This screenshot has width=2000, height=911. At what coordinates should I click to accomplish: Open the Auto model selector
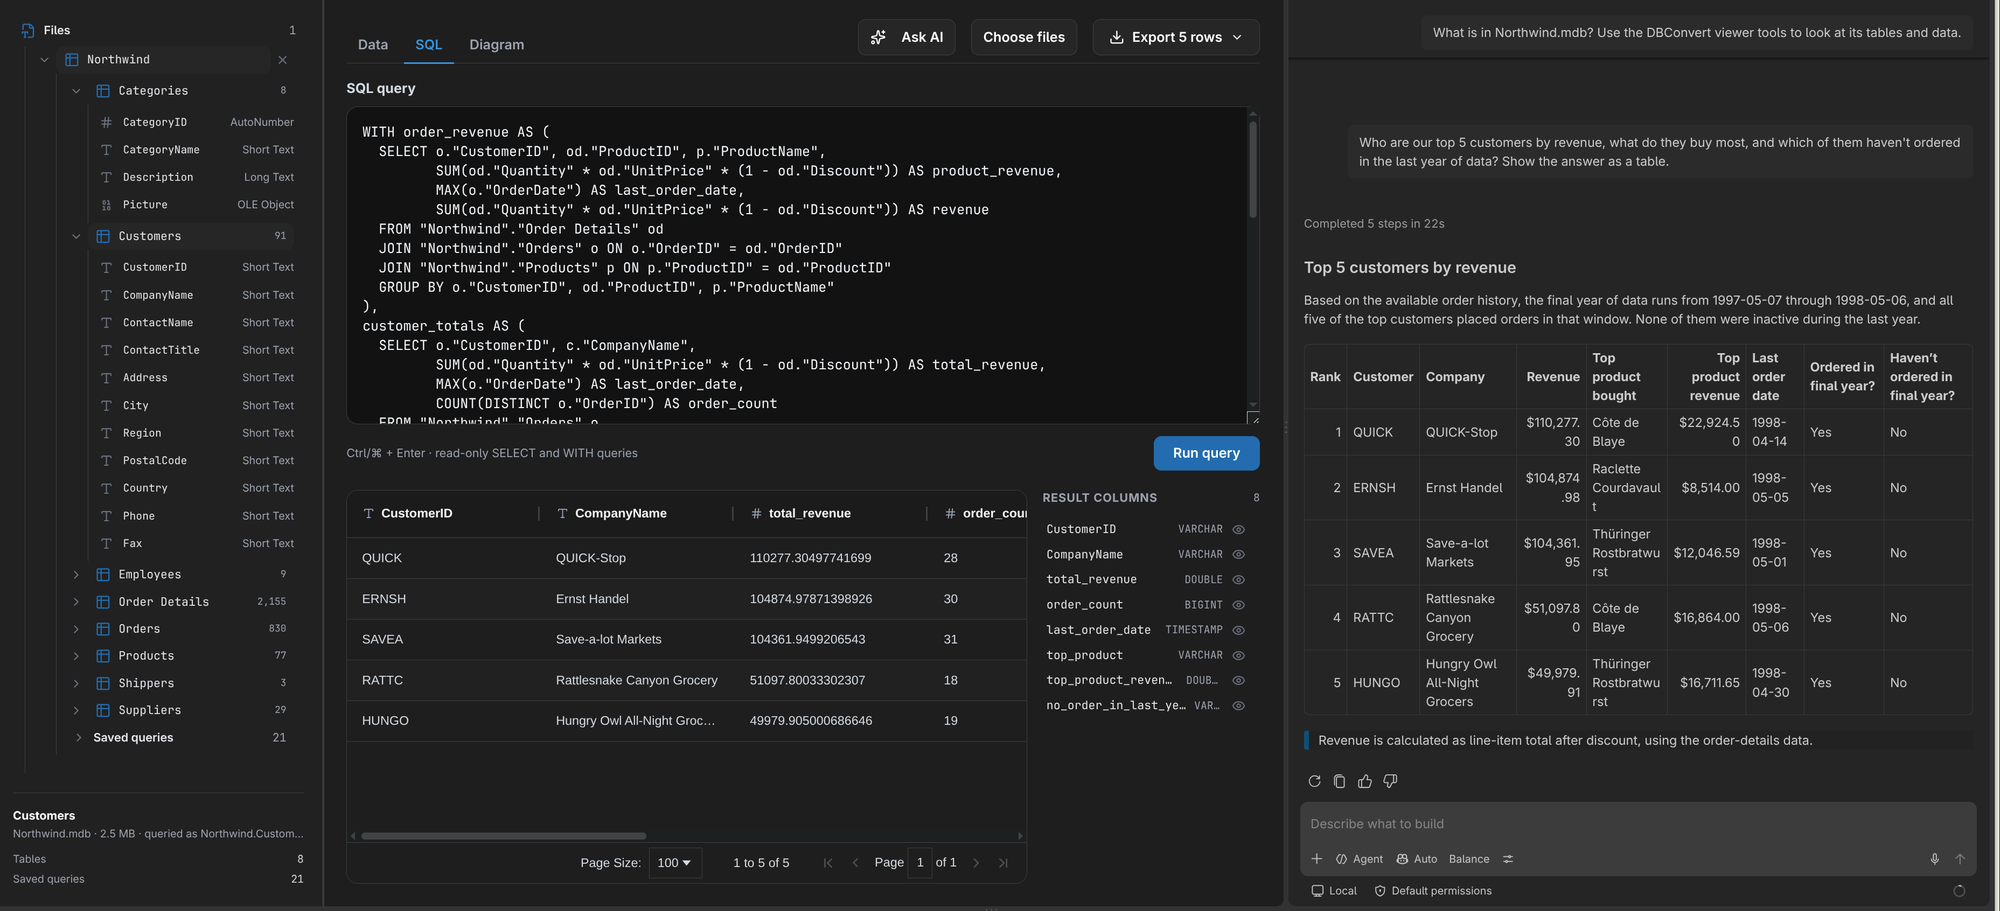pos(1417,859)
